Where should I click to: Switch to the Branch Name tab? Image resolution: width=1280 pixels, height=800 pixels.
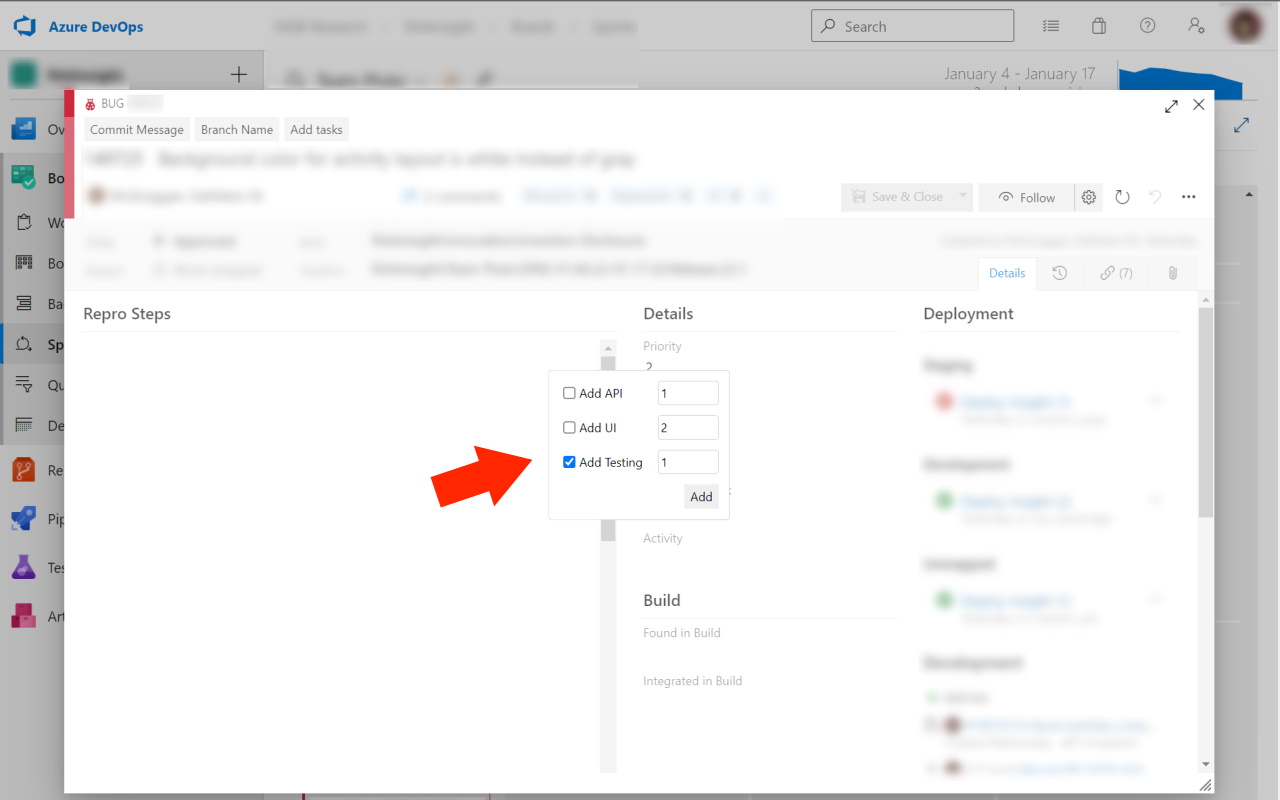click(236, 129)
